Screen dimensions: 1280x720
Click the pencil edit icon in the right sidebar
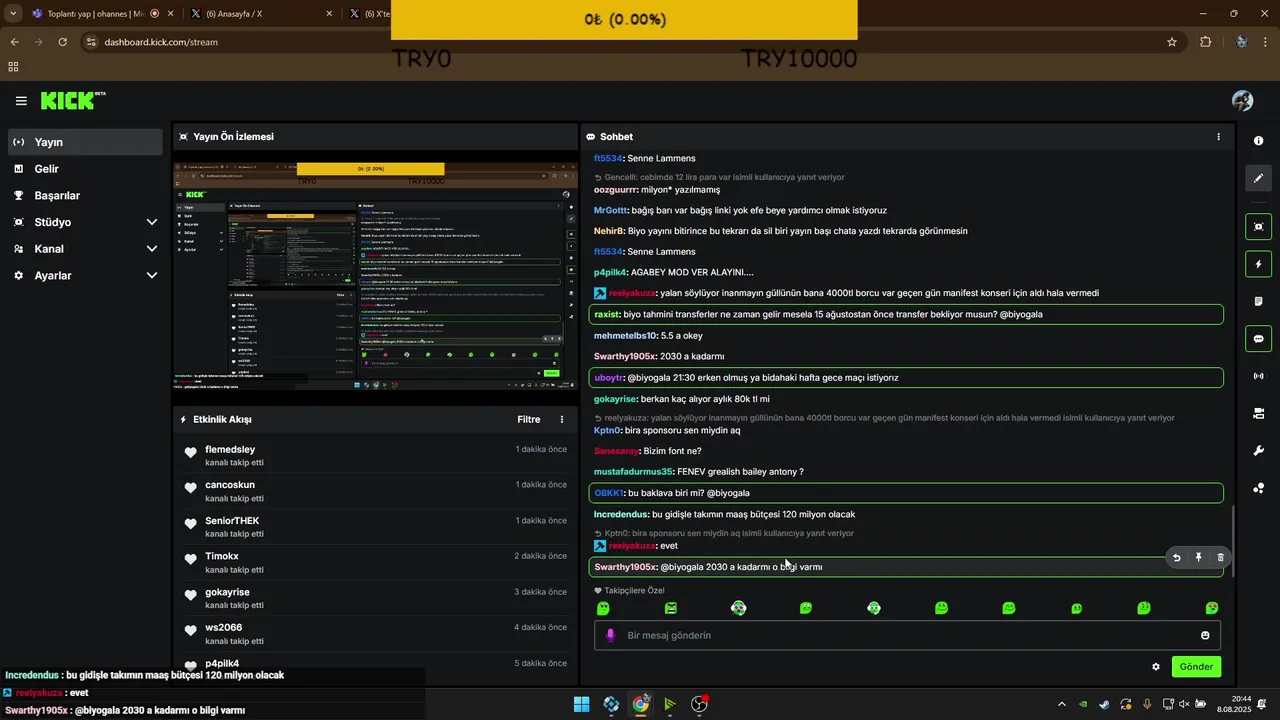tap(1258, 178)
